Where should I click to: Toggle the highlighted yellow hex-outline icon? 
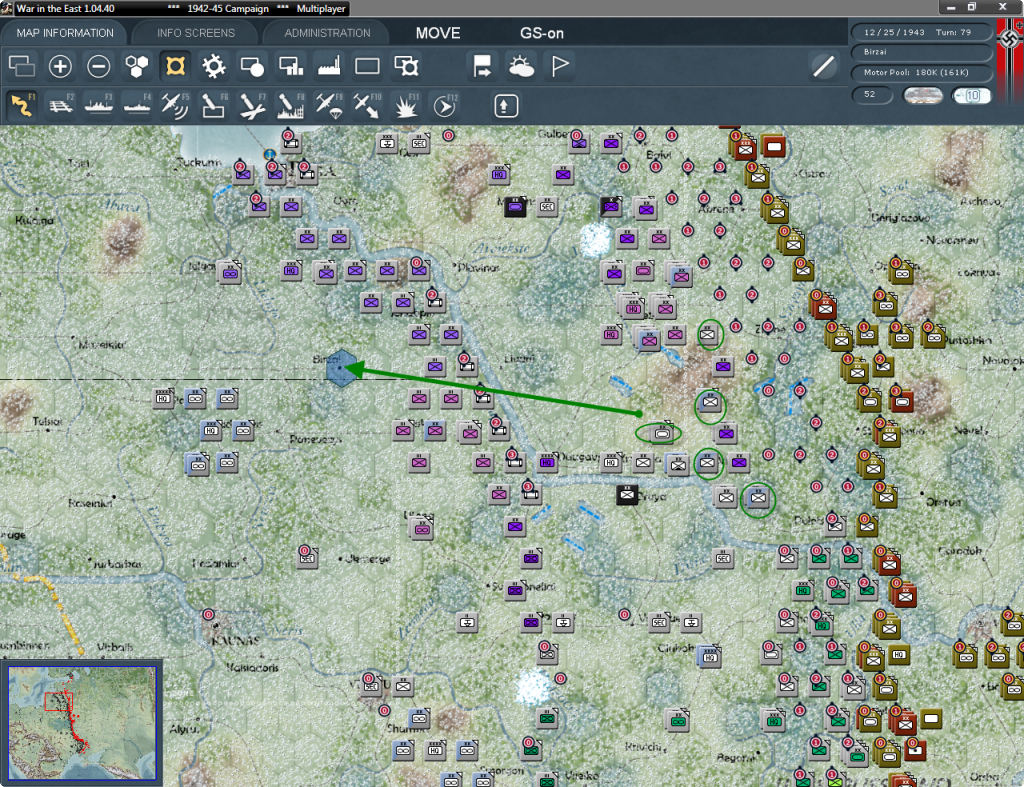(x=175, y=66)
